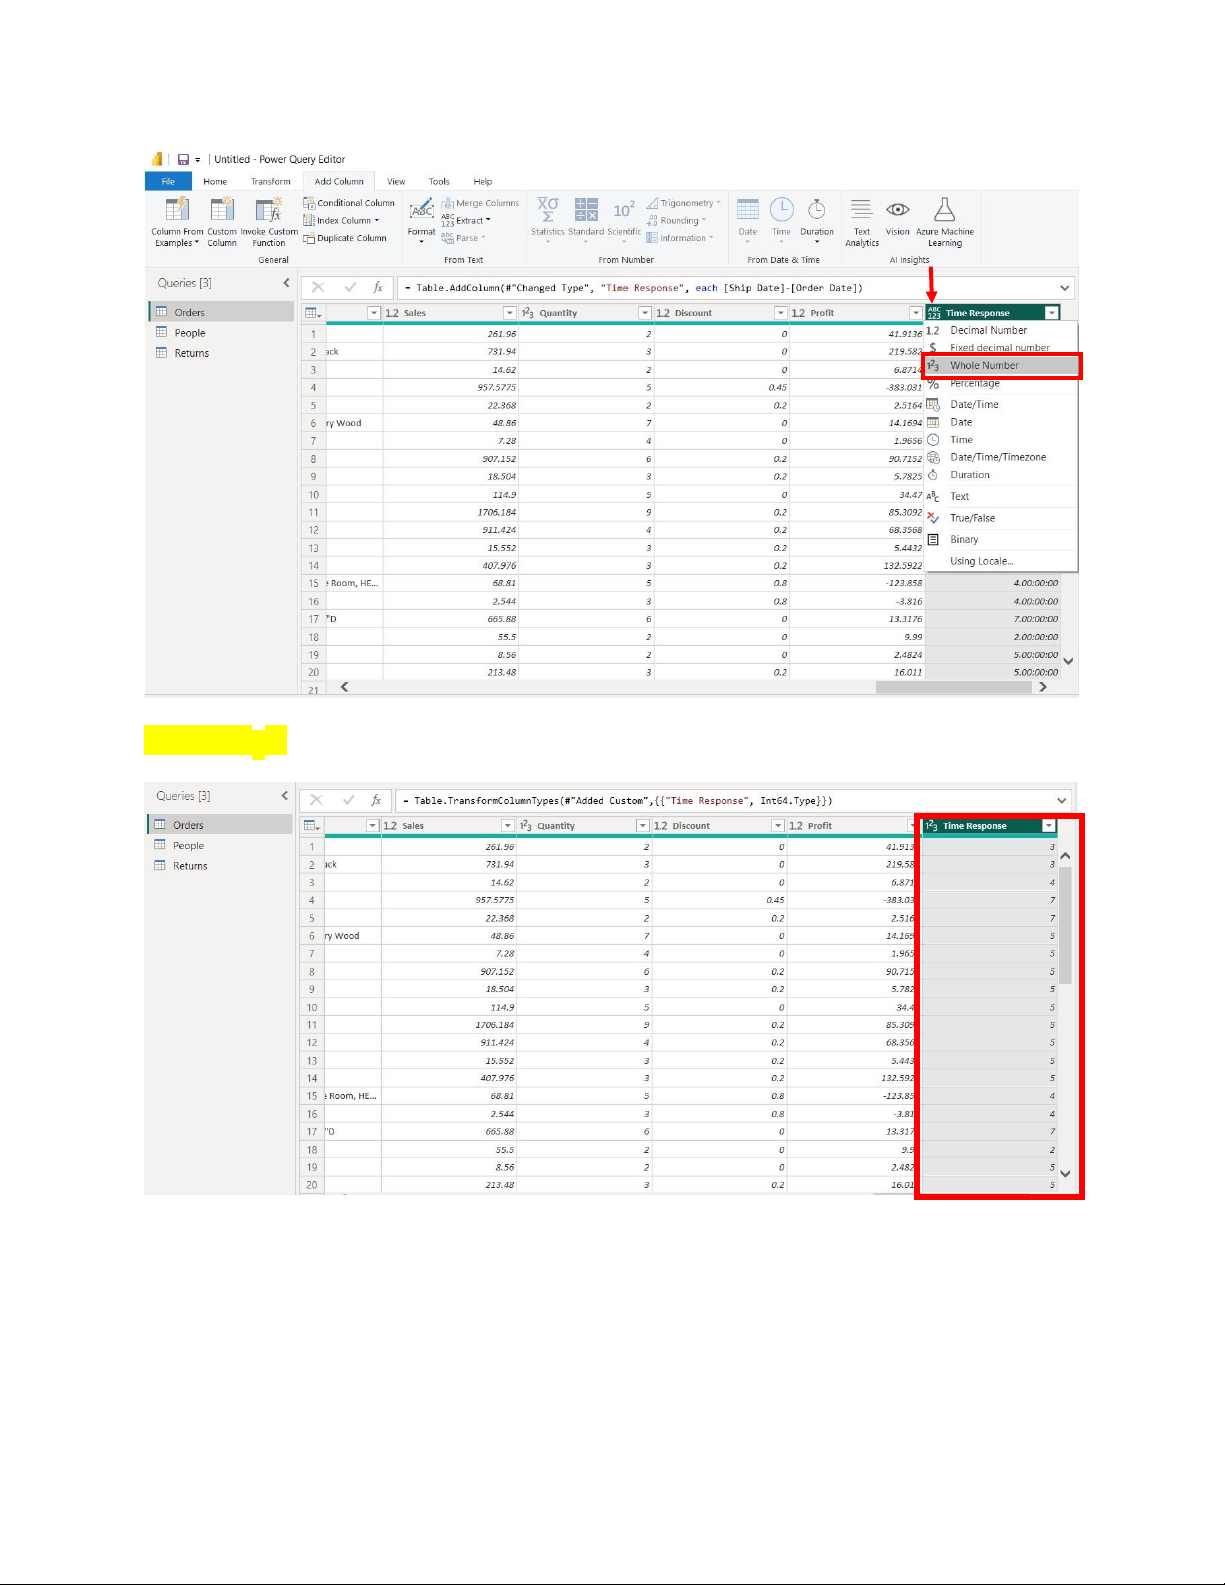The width and height of the screenshot is (1225, 1585).
Task: Add a Conditional Column
Action: coord(349,203)
